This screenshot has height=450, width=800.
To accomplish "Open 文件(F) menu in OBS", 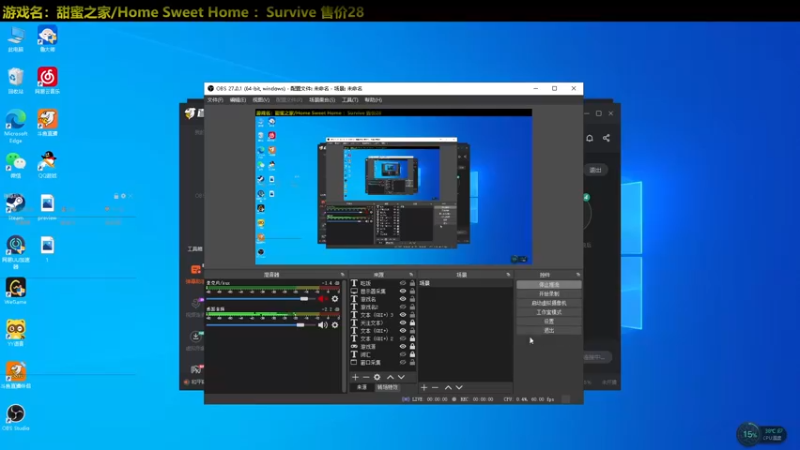I will click(x=215, y=100).
